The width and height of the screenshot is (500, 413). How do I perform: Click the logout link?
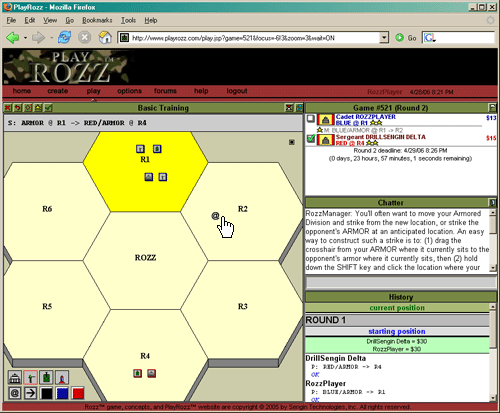coord(237,91)
